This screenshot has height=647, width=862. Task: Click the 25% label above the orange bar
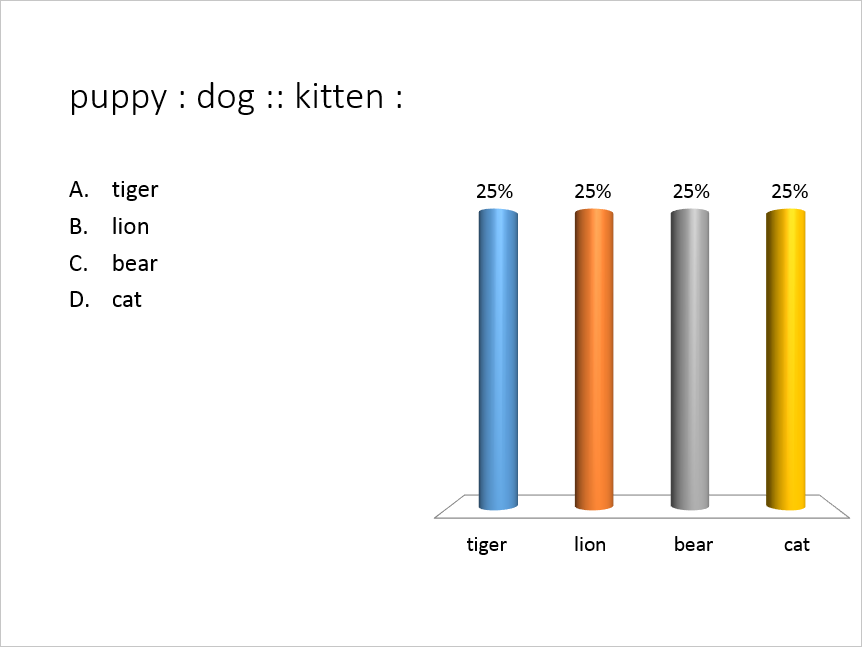coord(592,191)
